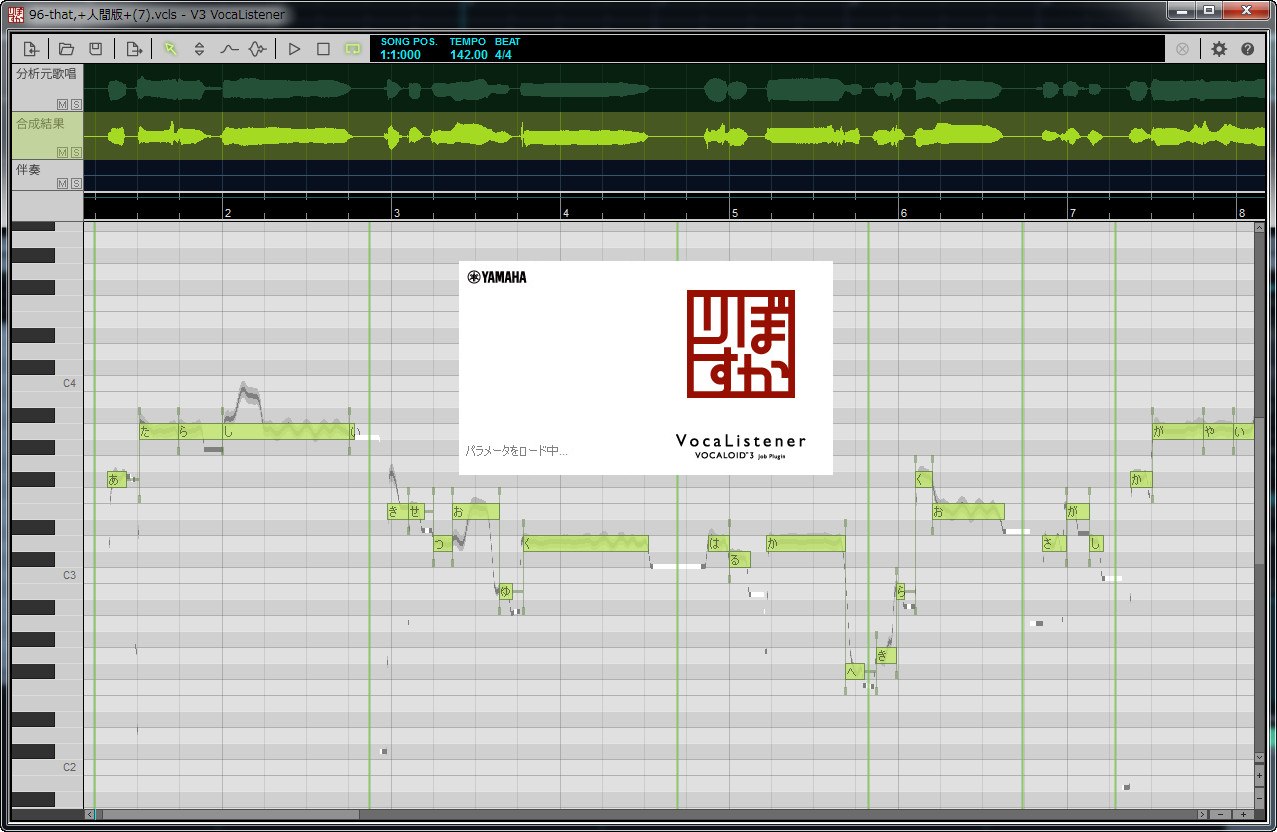
Task: Select the note ら after the た note
Action: click(200, 432)
